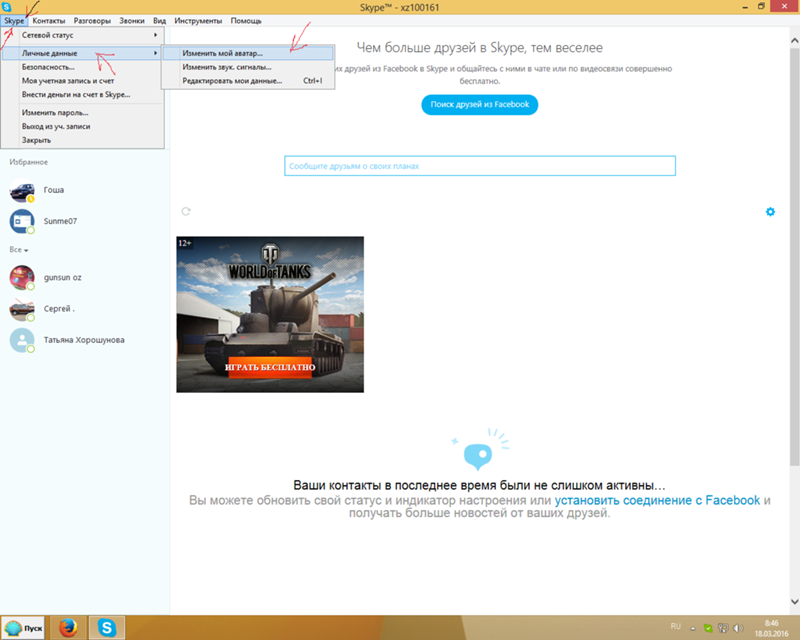800x640 pixels.
Task: Click ИГРАТЬ БЕСПЛАТНО on the ad
Action: pyautogui.click(x=270, y=367)
